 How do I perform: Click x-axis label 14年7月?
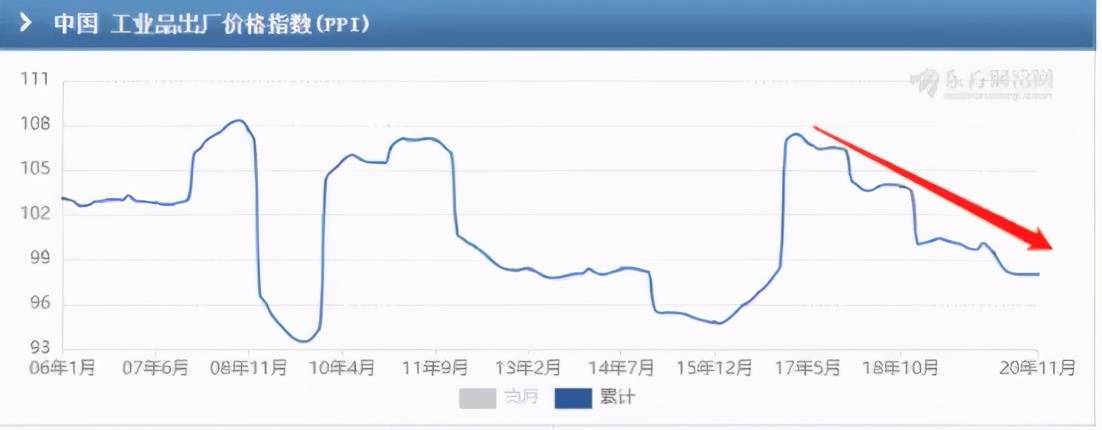point(621,367)
